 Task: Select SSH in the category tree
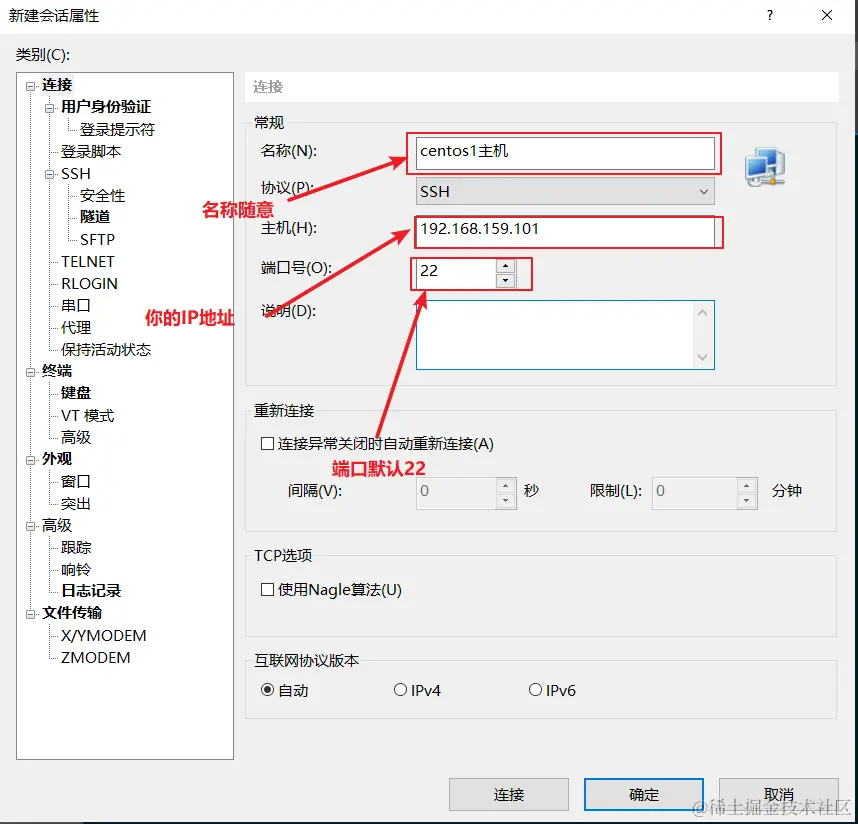tap(76, 174)
